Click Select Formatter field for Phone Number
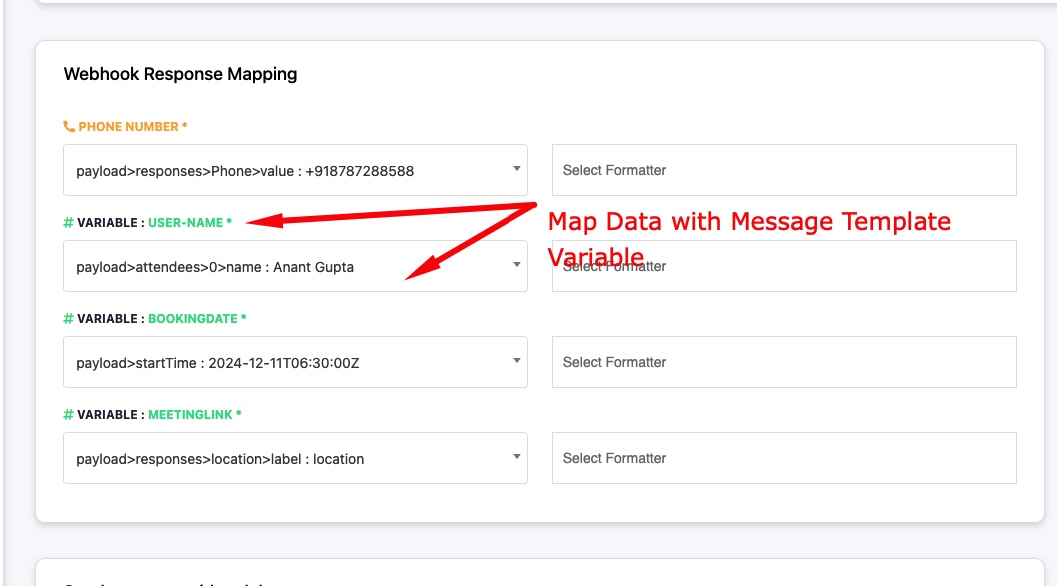This screenshot has width=1057, height=586. 784,170
